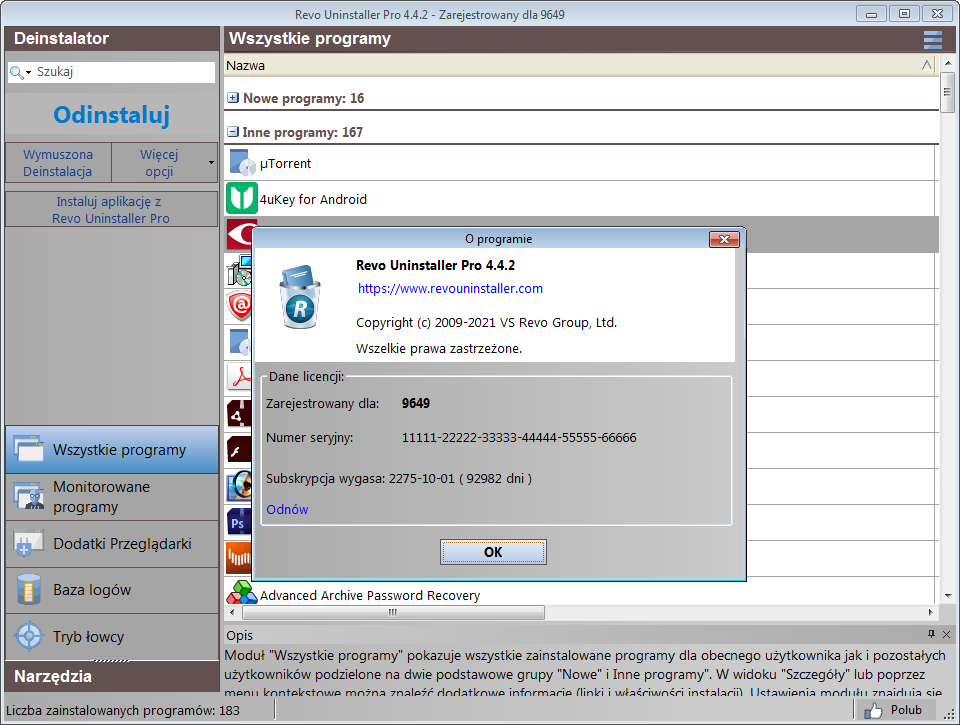This screenshot has width=960, height=725.
Task: Click the red shield @ program icon
Action: [239, 305]
